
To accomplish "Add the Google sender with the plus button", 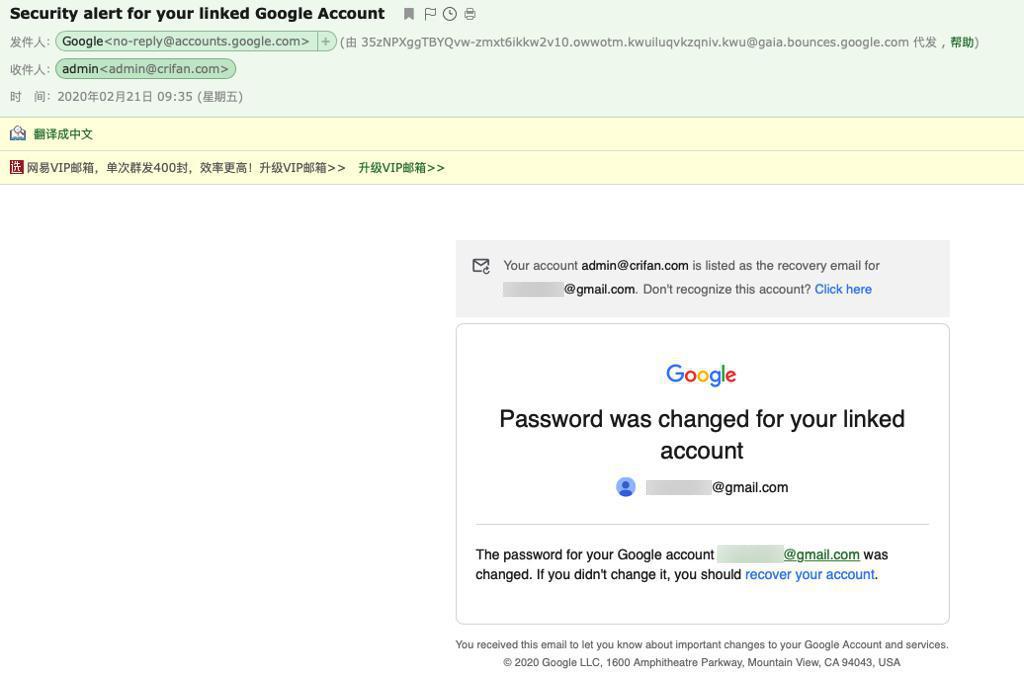I will [326, 42].
